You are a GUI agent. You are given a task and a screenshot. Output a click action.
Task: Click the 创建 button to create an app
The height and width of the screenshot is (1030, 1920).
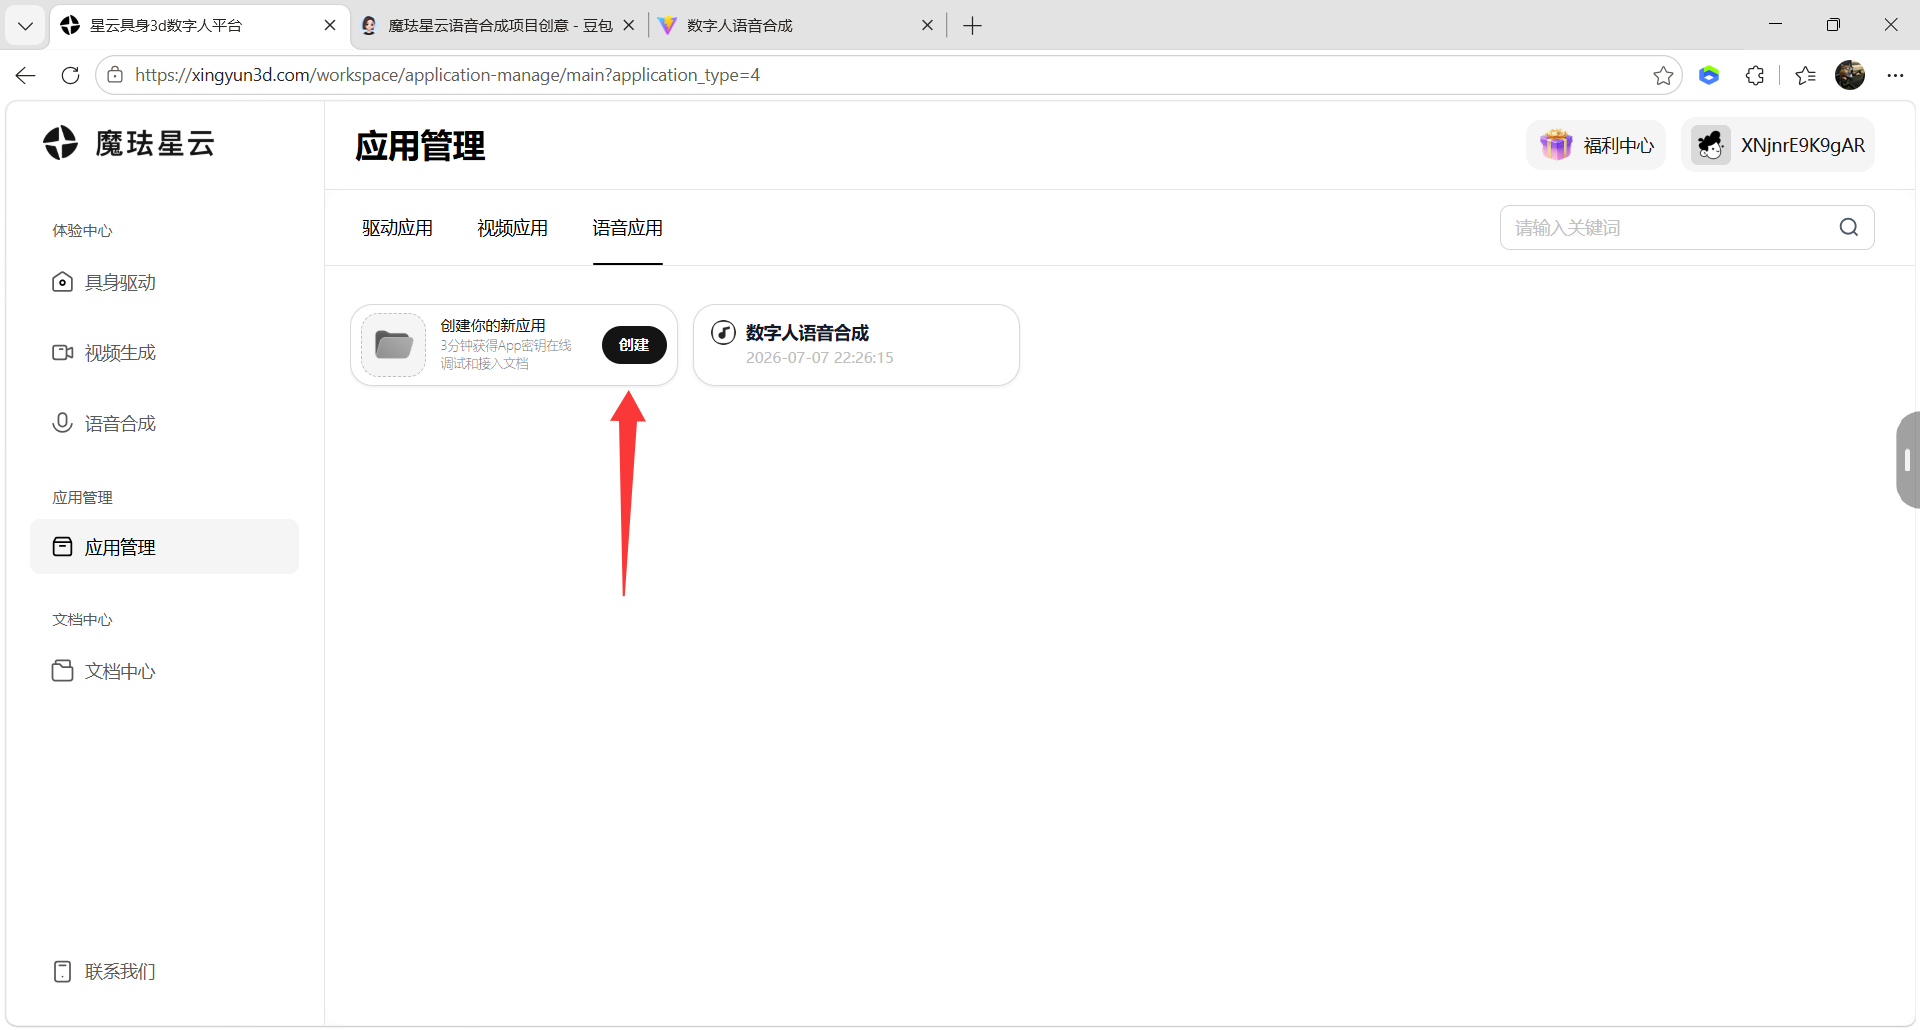[634, 345]
